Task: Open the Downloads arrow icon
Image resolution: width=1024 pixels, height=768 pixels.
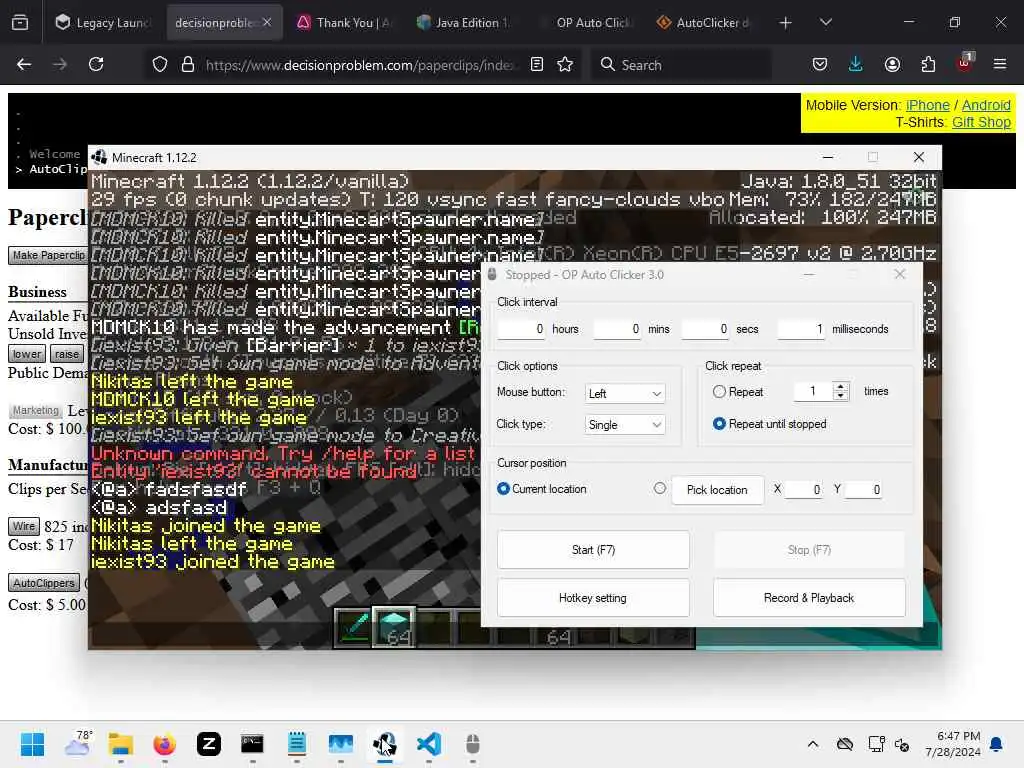Action: pos(856,64)
